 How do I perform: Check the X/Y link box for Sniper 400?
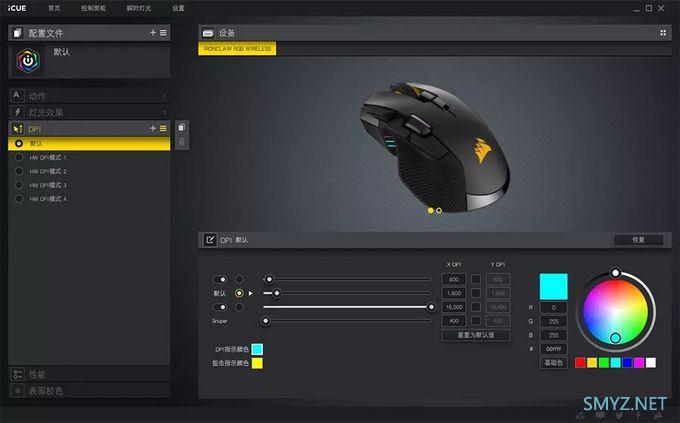(476, 321)
